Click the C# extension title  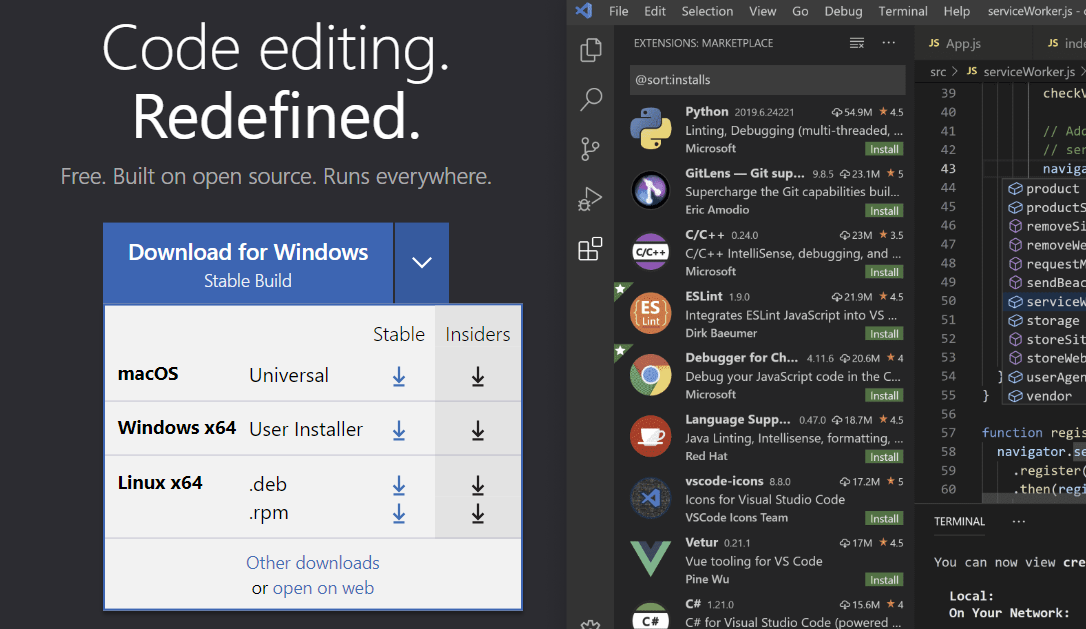[693, 603]
